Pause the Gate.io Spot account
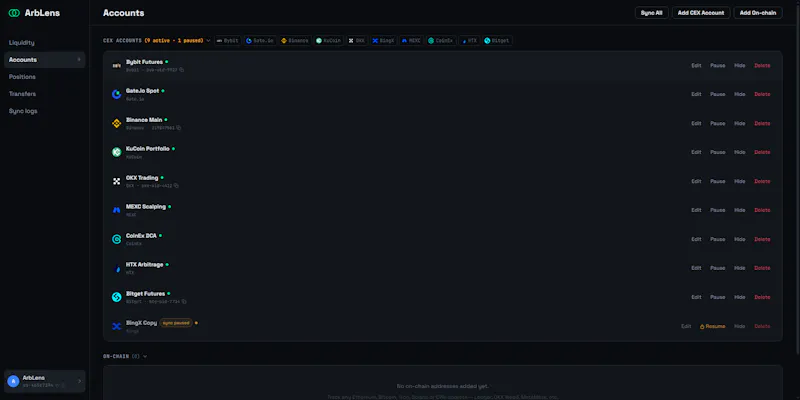This screenshot has height=400, width=800. click(x=717, y=94)
